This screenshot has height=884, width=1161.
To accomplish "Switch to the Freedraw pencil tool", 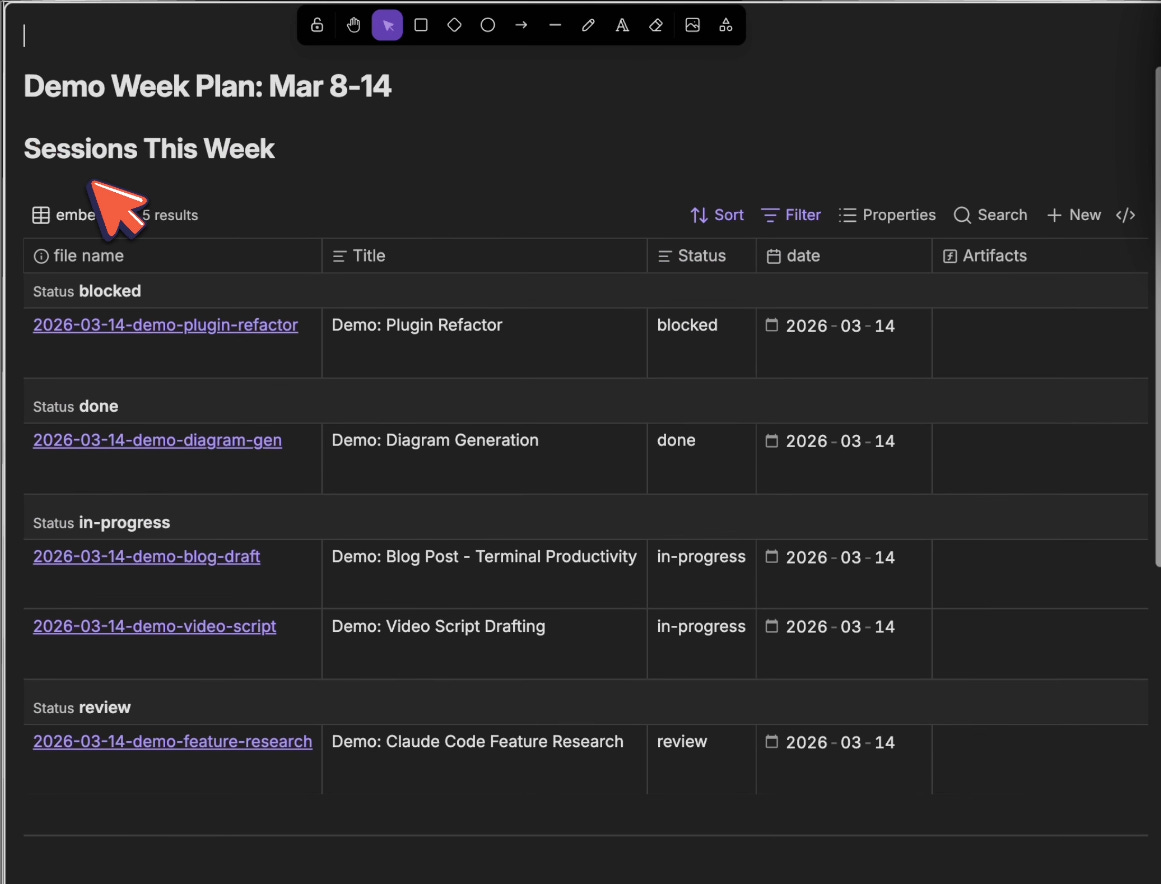I will coord(588,24).
